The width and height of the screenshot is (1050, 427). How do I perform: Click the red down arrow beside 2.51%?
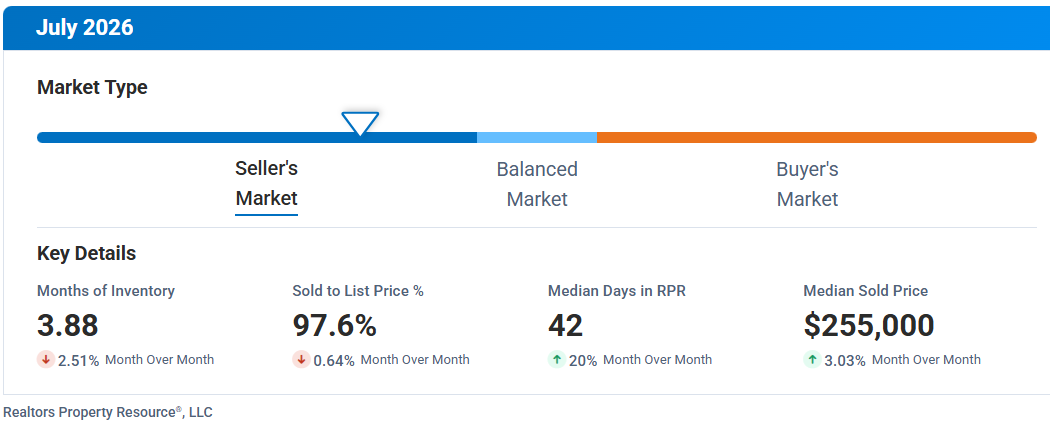click(x=46, y=359)
